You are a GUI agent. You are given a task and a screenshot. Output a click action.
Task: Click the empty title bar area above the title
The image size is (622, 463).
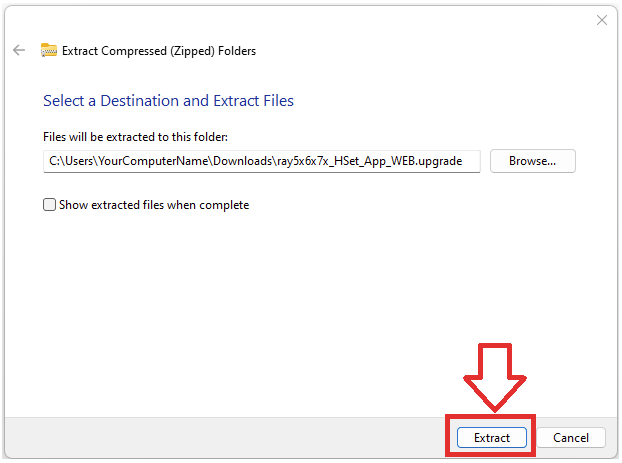point(300,20)
